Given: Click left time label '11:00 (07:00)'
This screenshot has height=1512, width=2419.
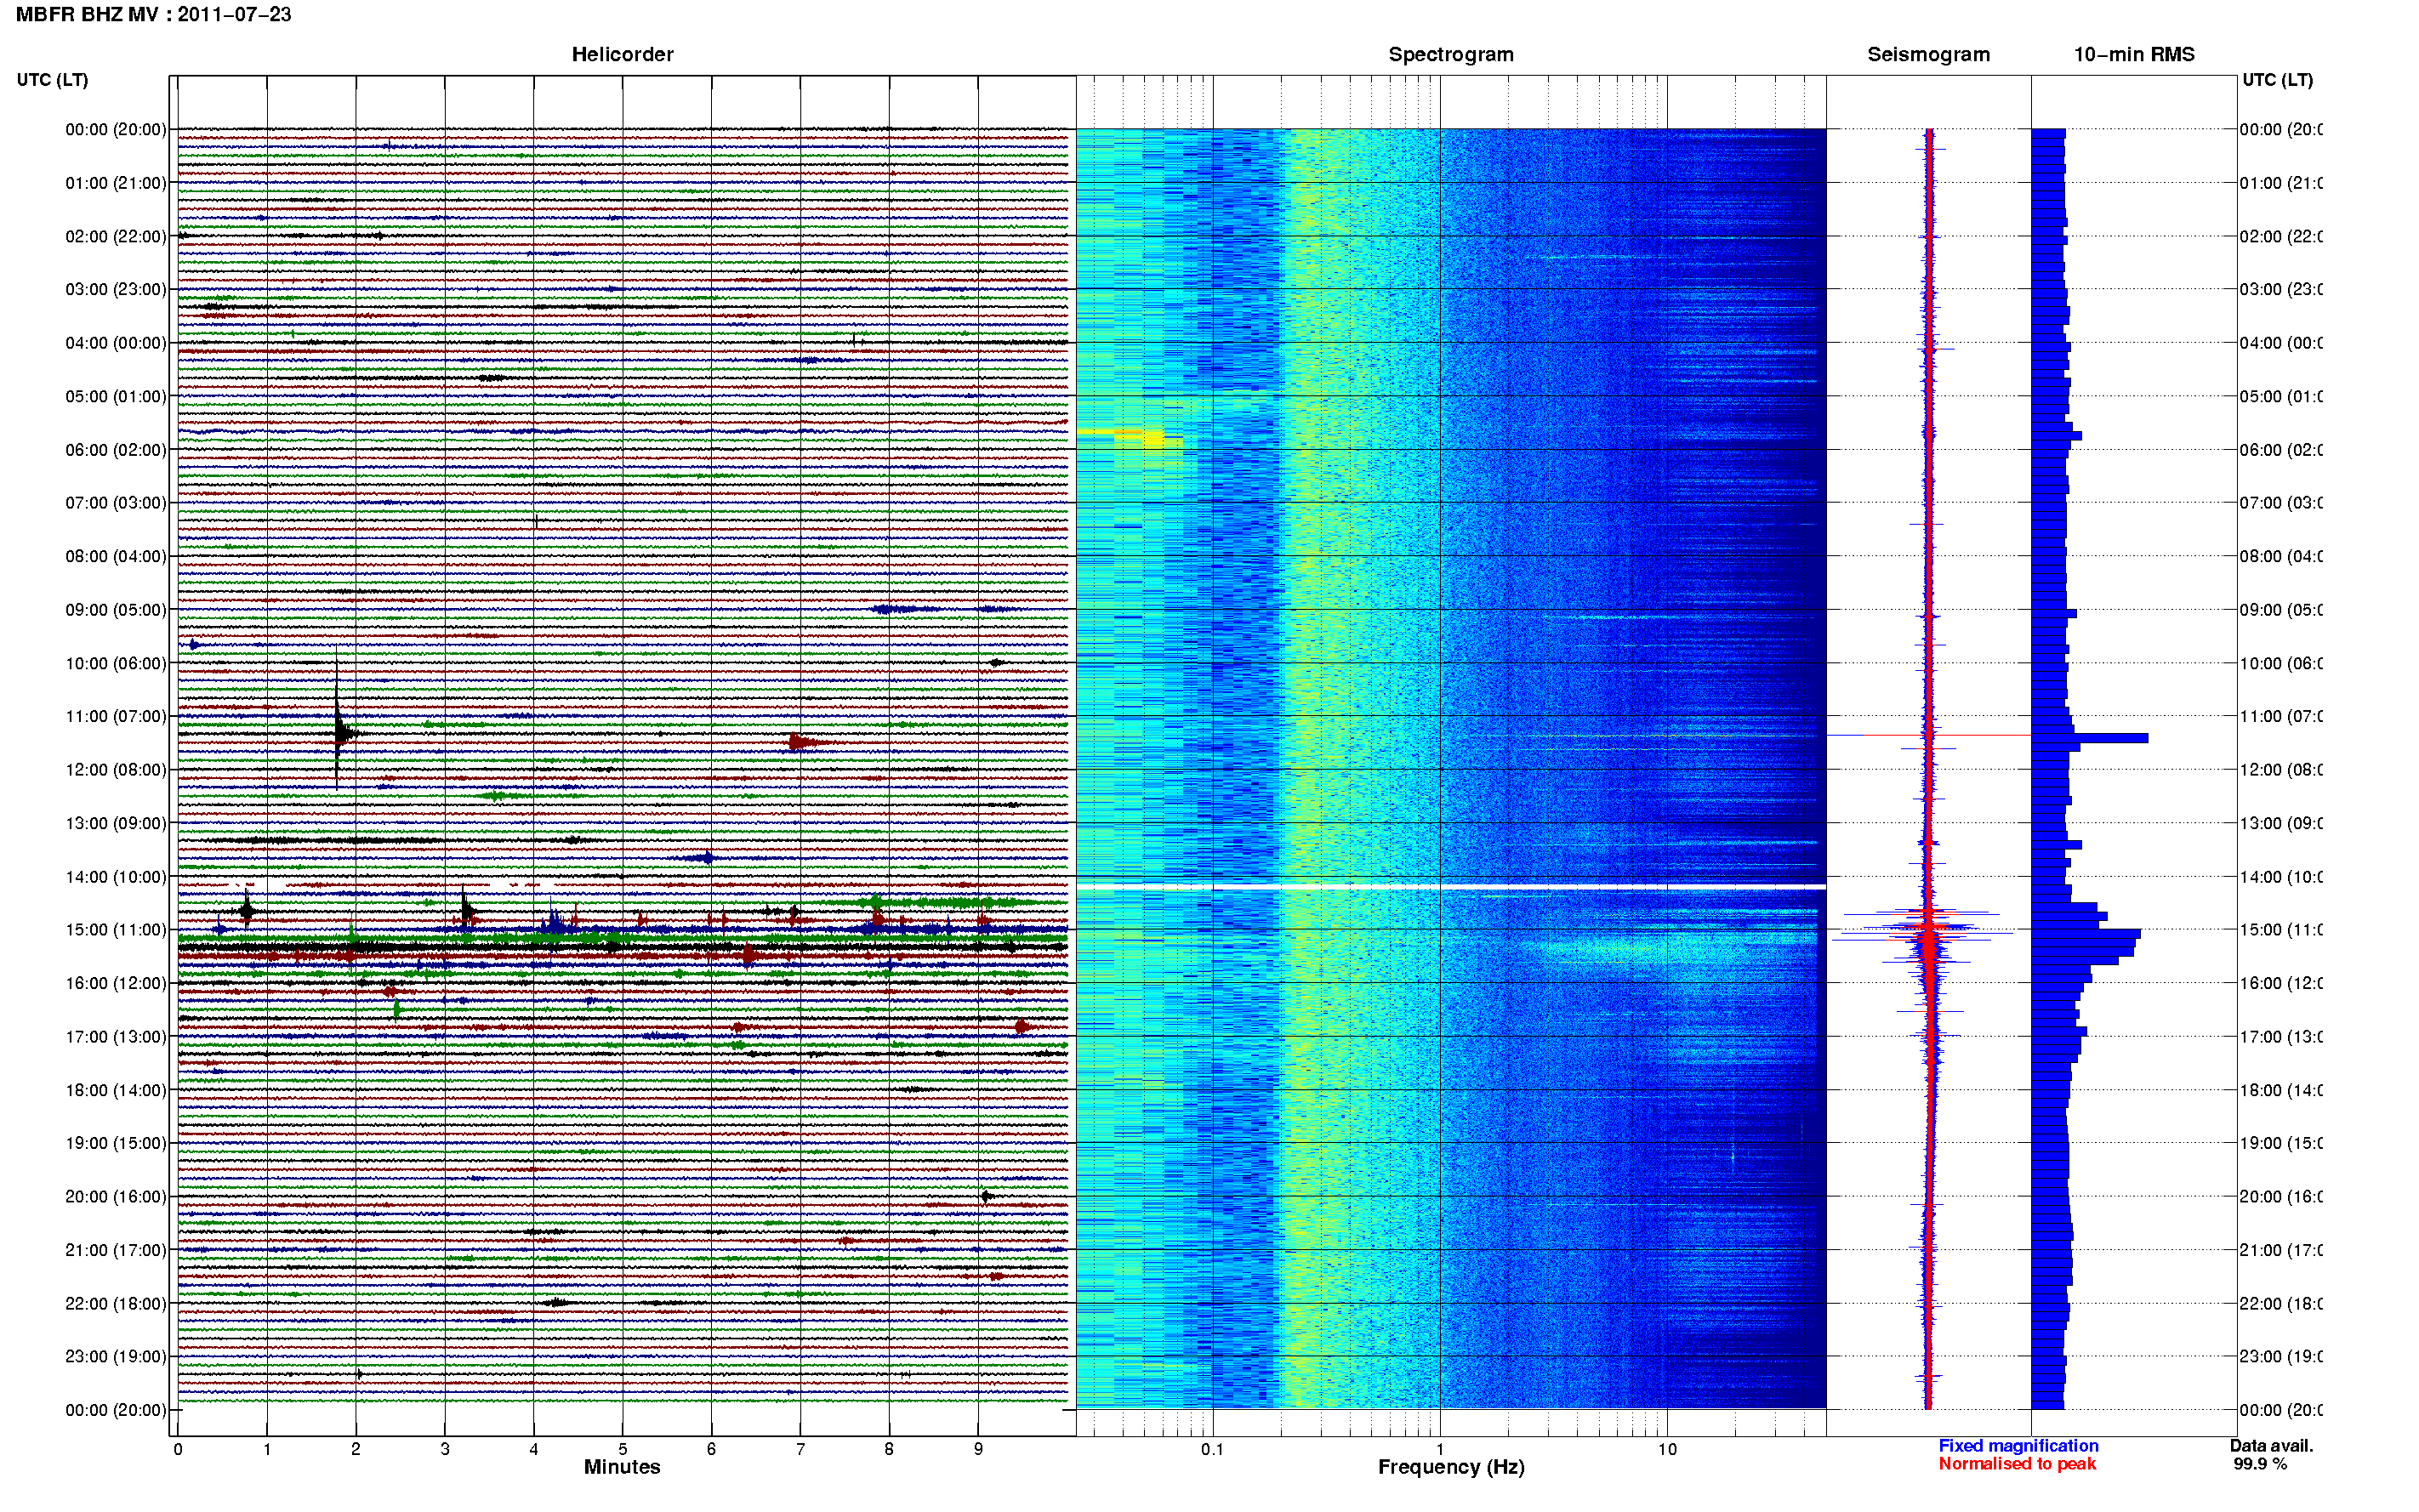Looking at the screenshot, I should [116, 716].
